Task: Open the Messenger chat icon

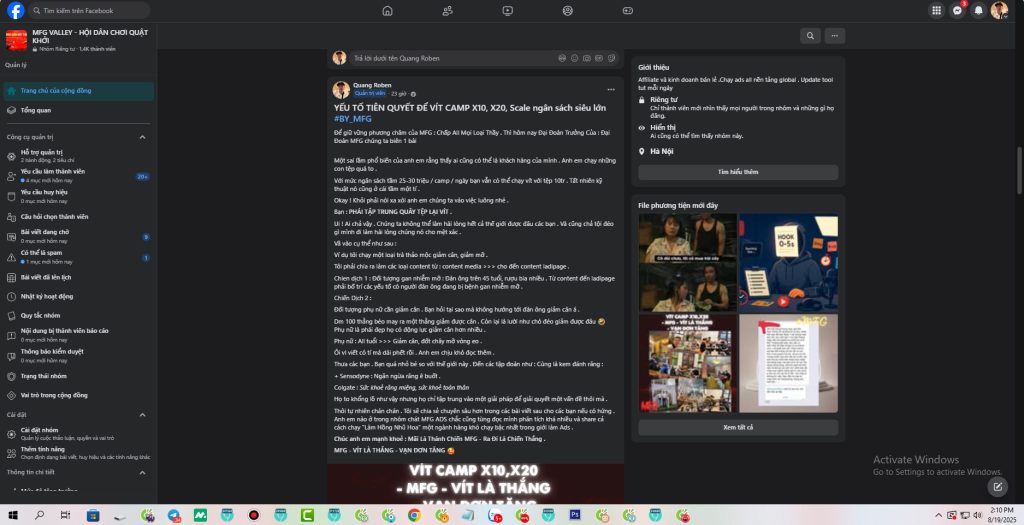Action: pyautogui.click(x=957, y=10)
